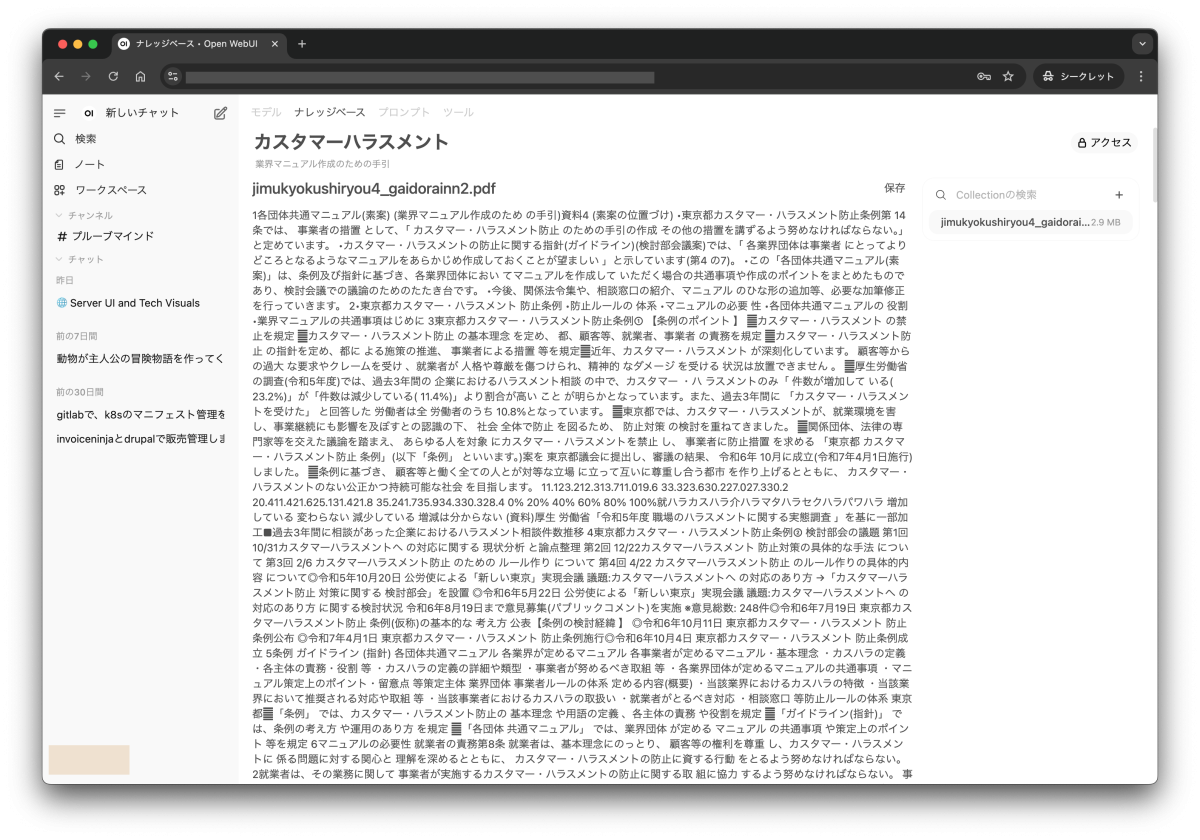Collapse the チャンネル section

coord(84,215)
